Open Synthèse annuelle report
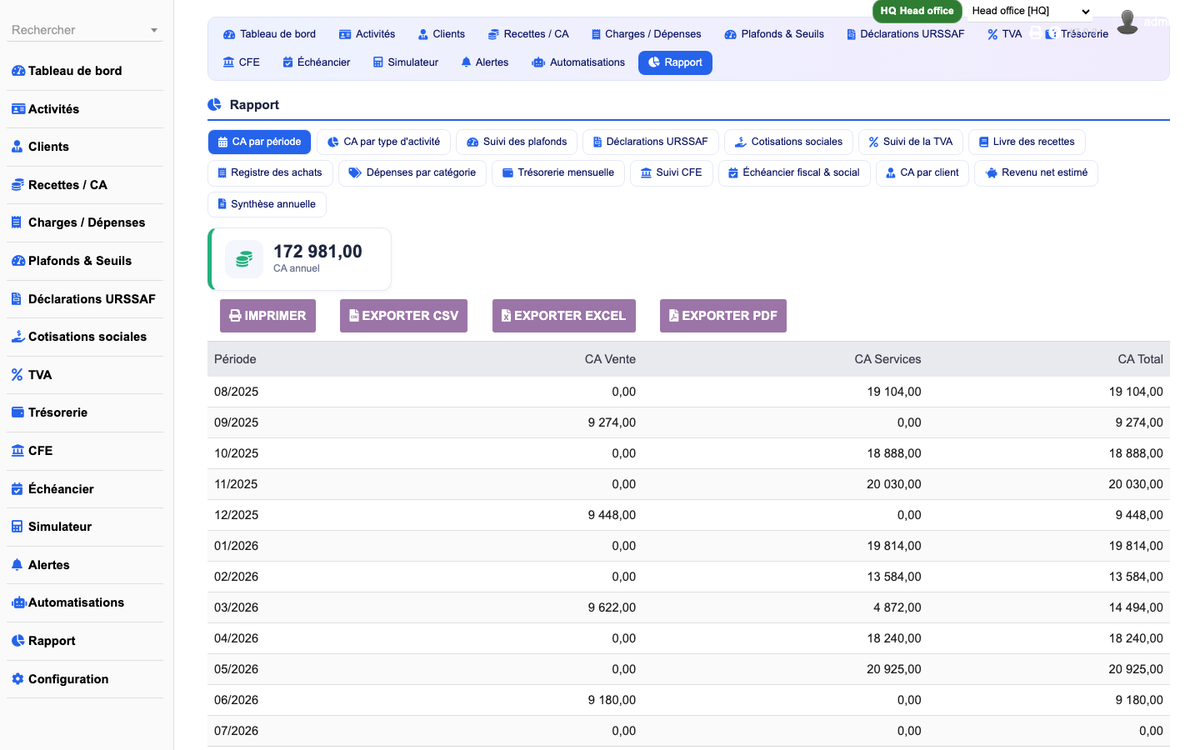Screen dimensions: 1200x750 pyautogui.click(x=267, y=204)
